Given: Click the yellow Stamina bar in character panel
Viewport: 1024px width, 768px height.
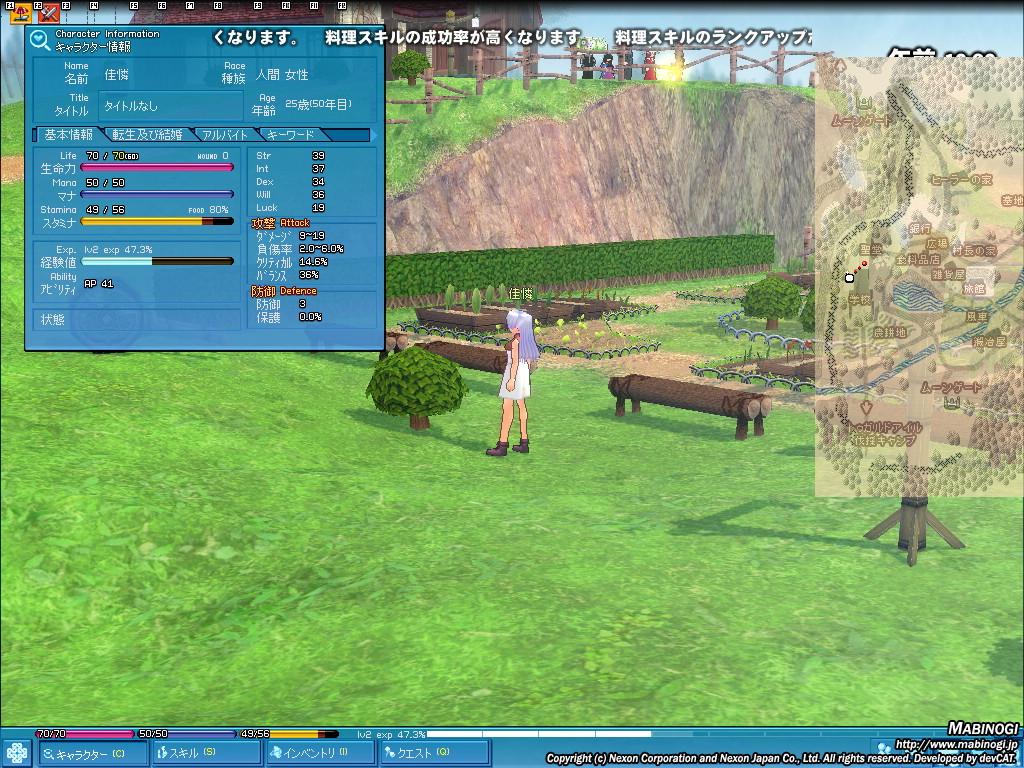Looking at the screenshot, I should click(x=157, y=222).
